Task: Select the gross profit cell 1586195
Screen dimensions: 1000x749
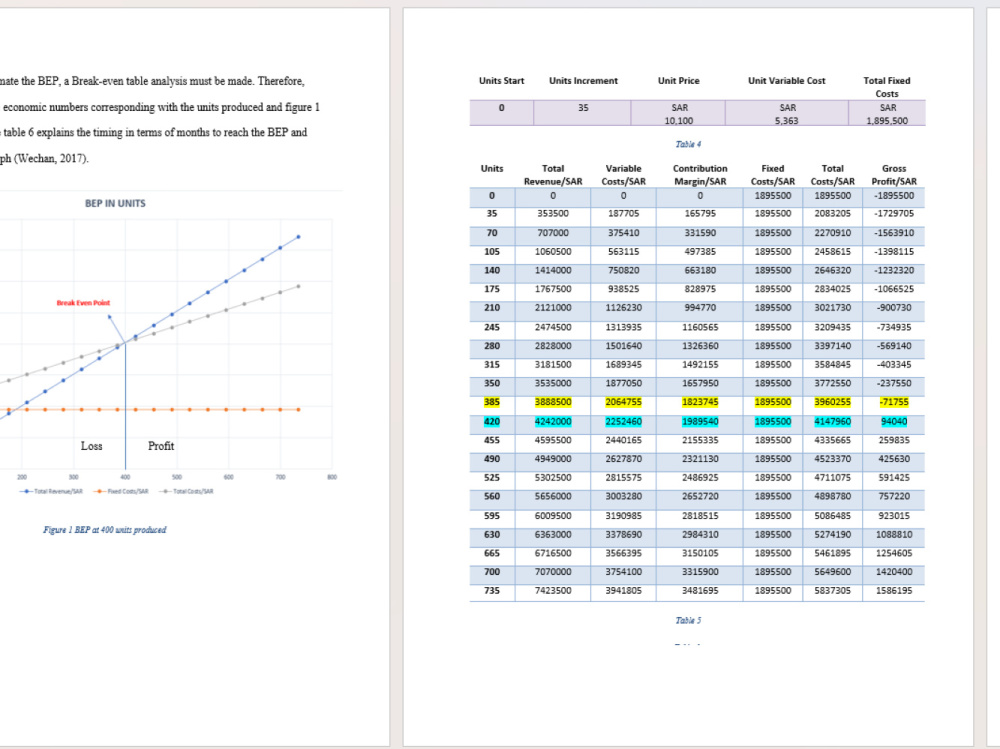Action: (x=893, y=591)
